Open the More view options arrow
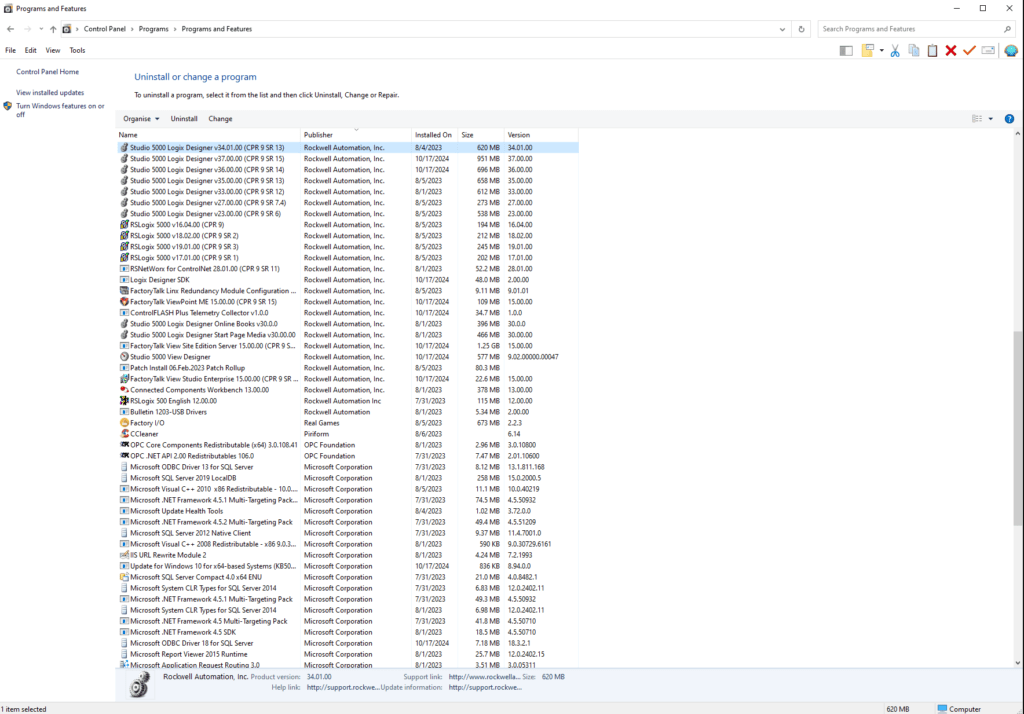 991,119
